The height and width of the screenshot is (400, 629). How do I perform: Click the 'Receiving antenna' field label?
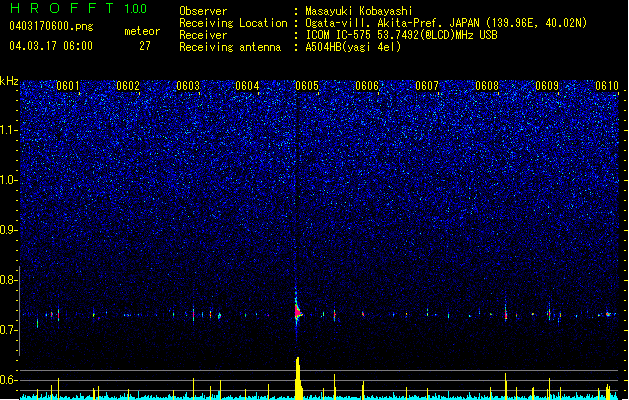point(230,47)
